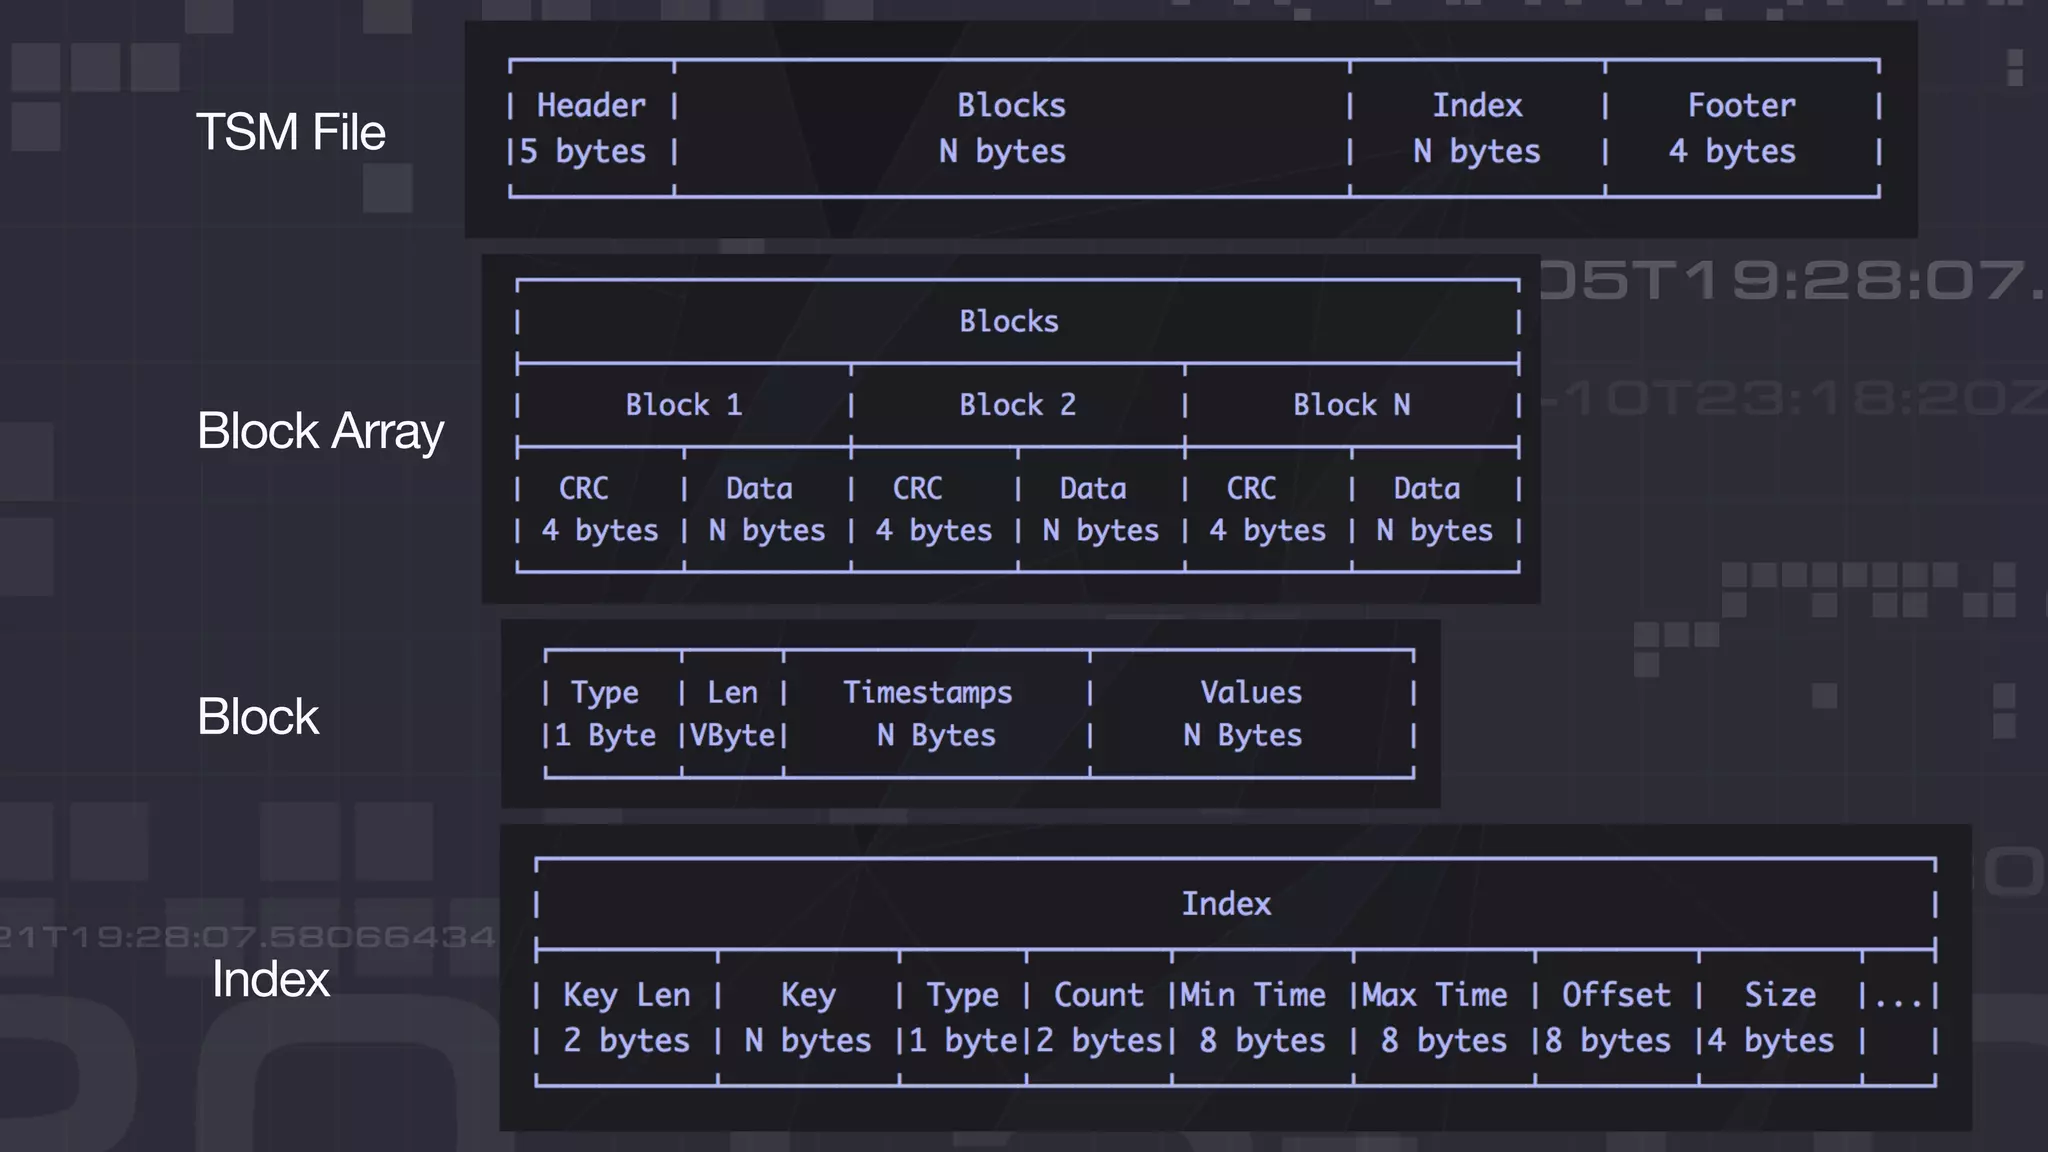Click the Block heading on the left
Screen dimensions: 2048x1152
pos(258,716)
